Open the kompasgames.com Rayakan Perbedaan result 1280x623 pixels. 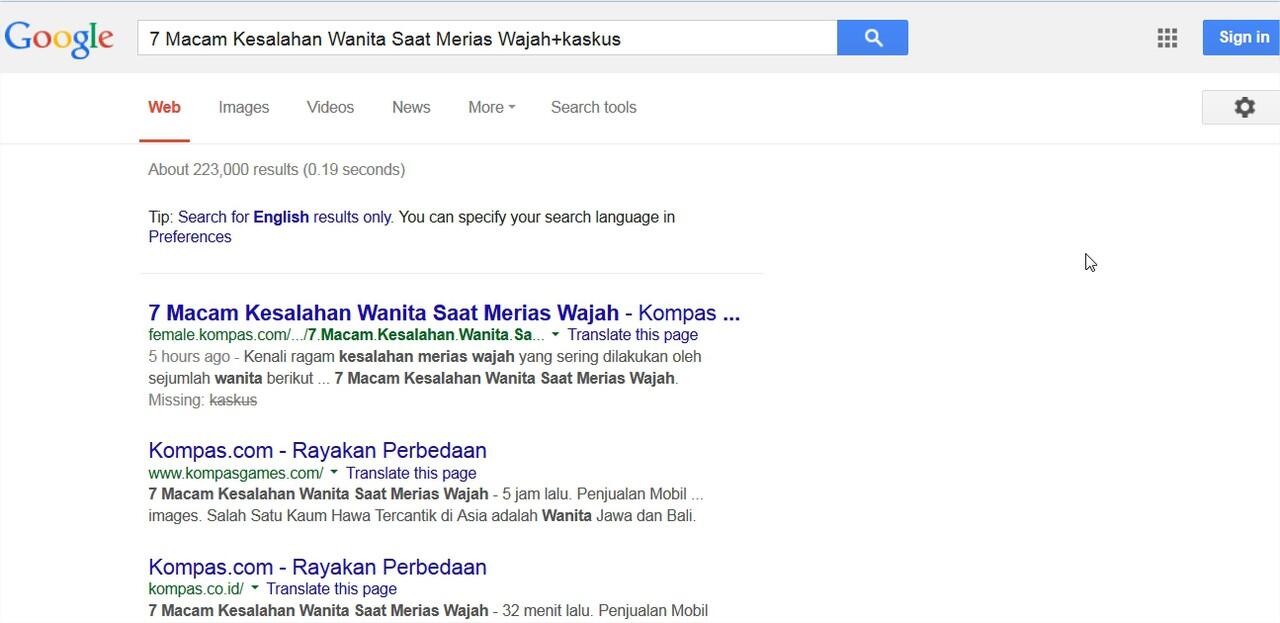(x=317, y=450)
